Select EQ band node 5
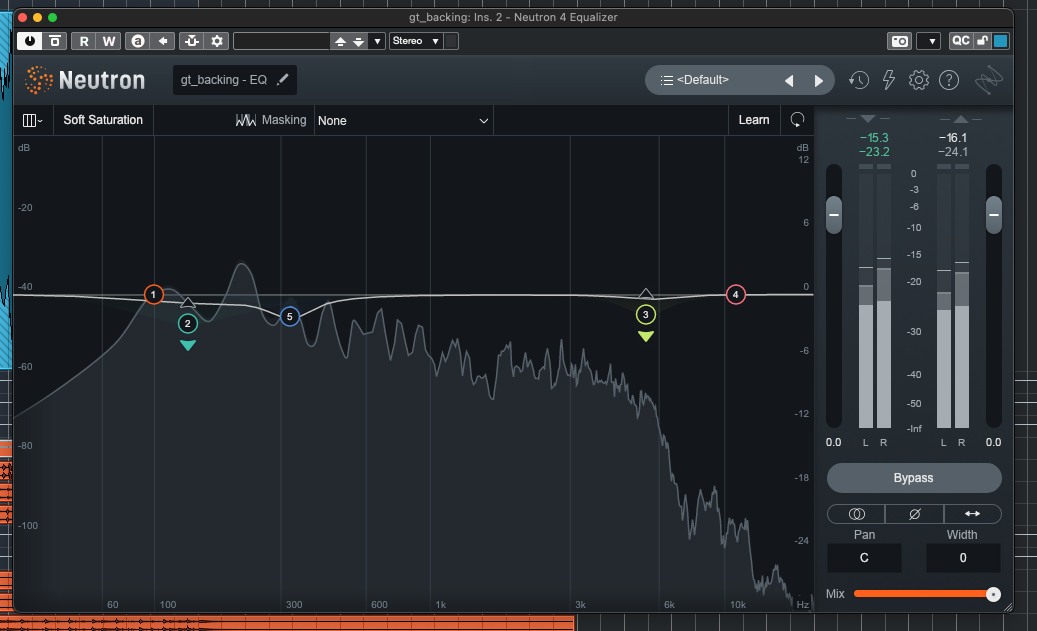Viewport: 1037px width, 631px height. pos(290,316)
